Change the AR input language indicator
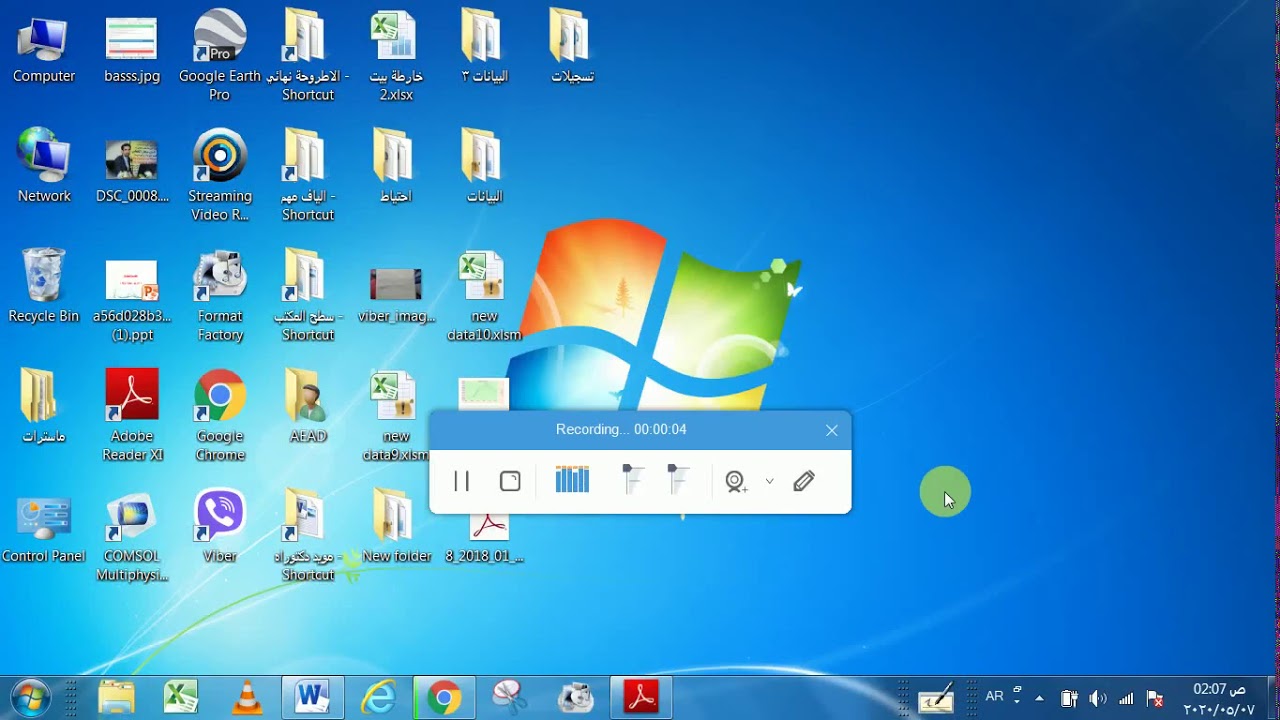 click(994, 697)
